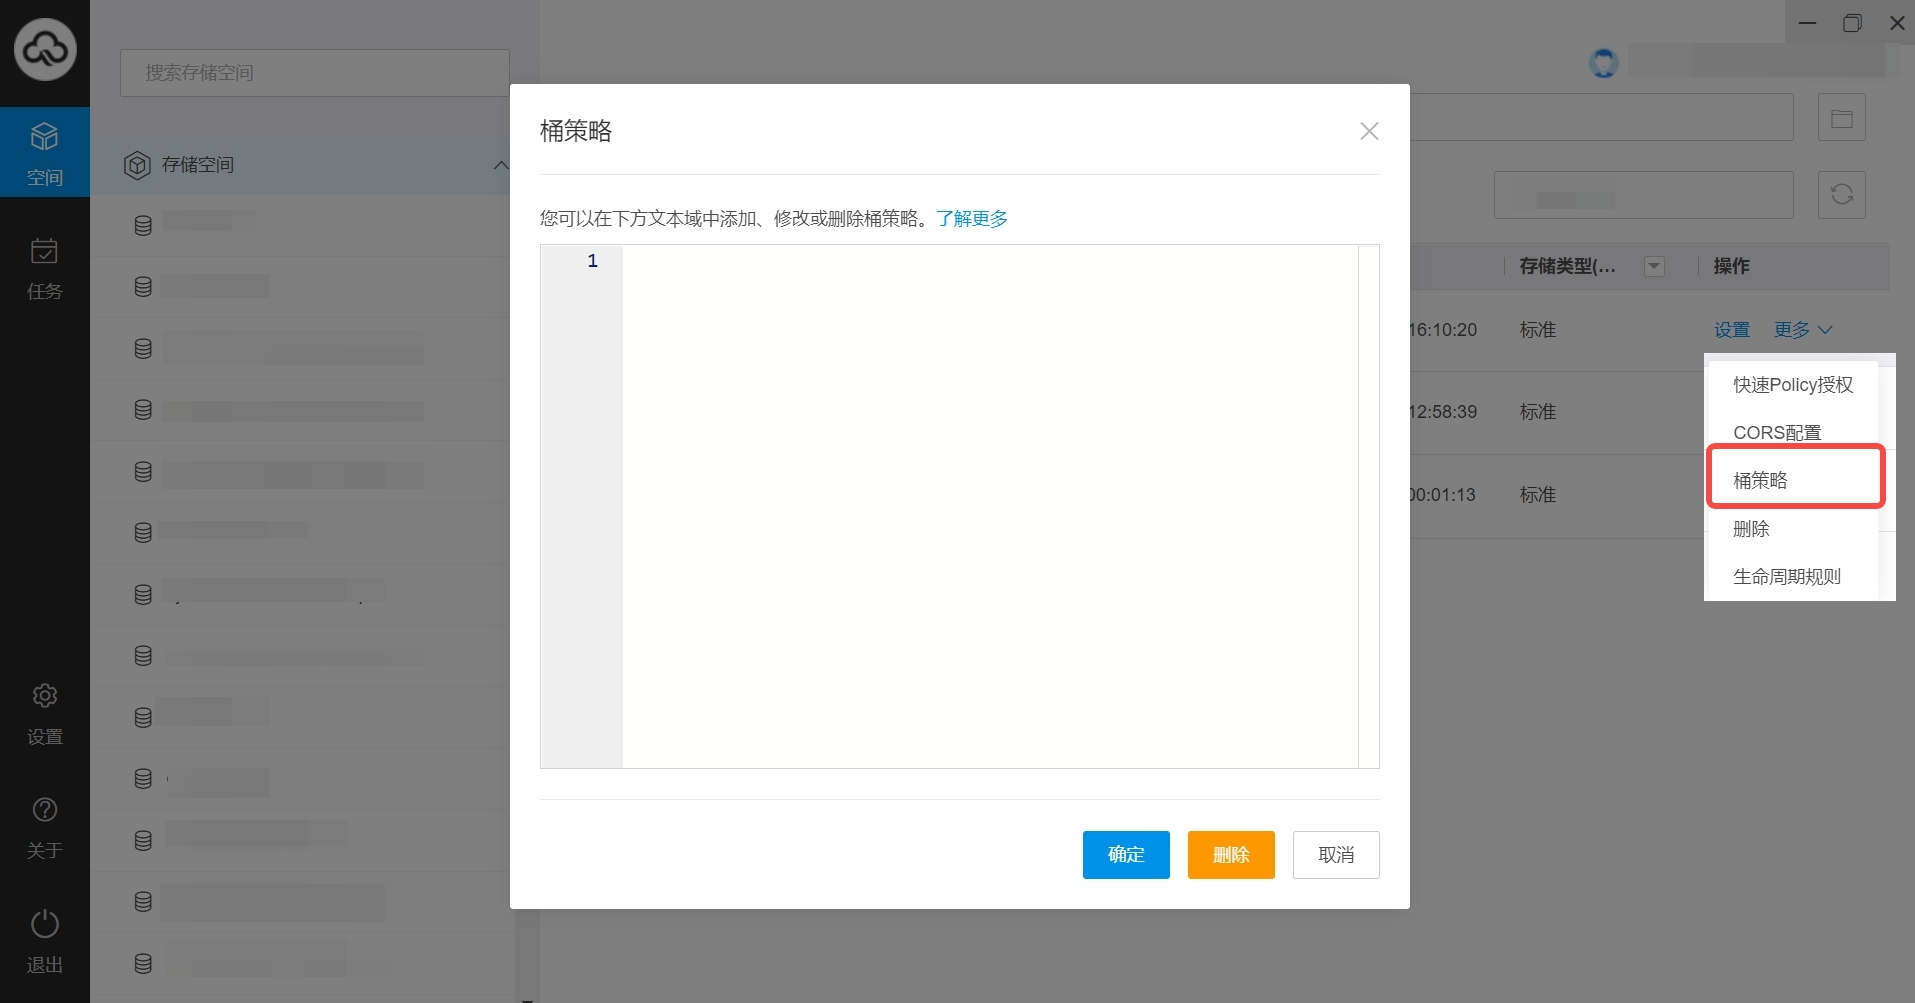The image size is (1915, 1003).
Task: Open the 了解更多 link
Action: 972,218
